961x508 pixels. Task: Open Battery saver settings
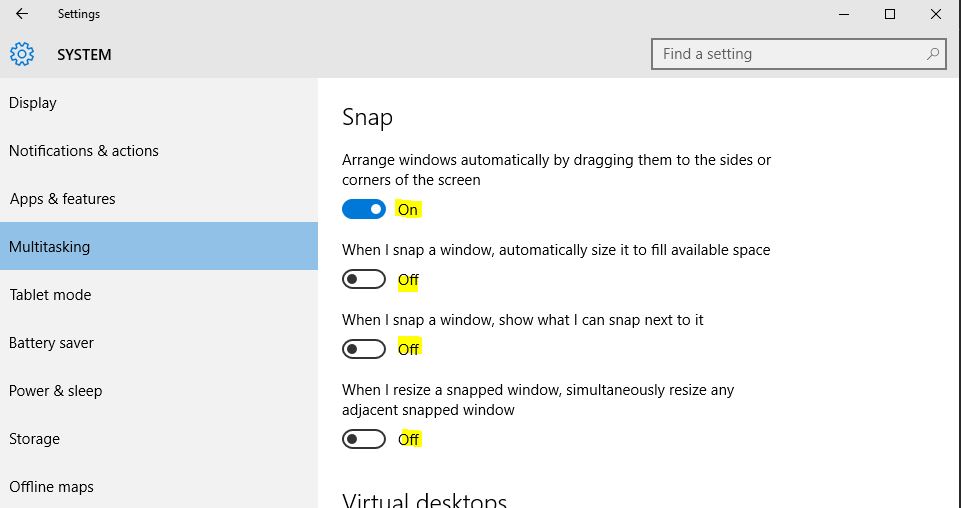pyautogui.click(x=51, y=343)
